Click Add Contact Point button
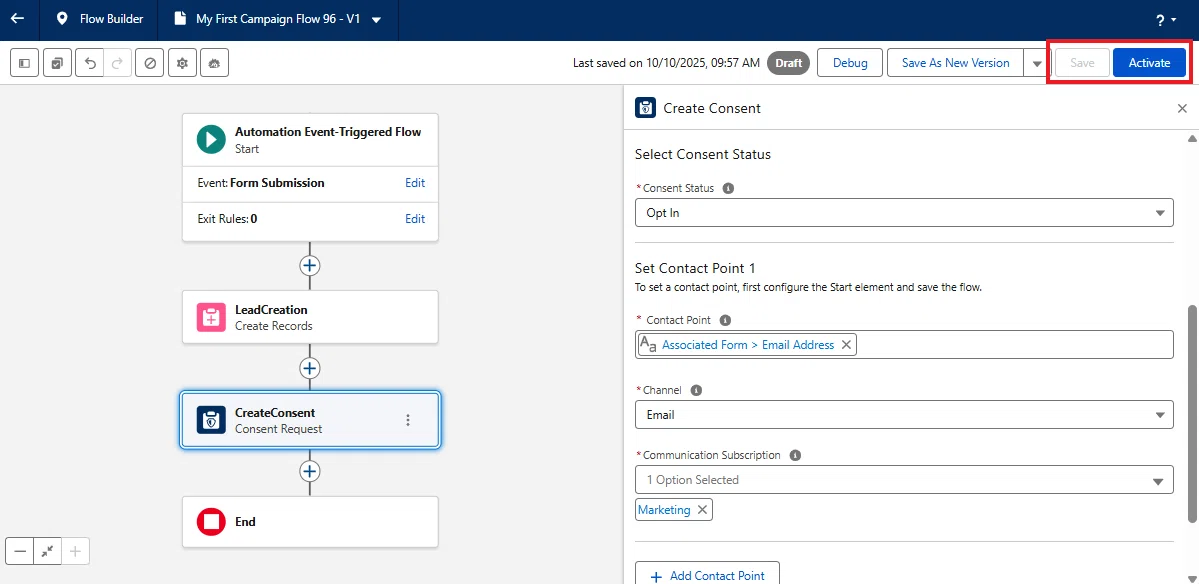1199x584 pixels. click(x=707, y=576)
